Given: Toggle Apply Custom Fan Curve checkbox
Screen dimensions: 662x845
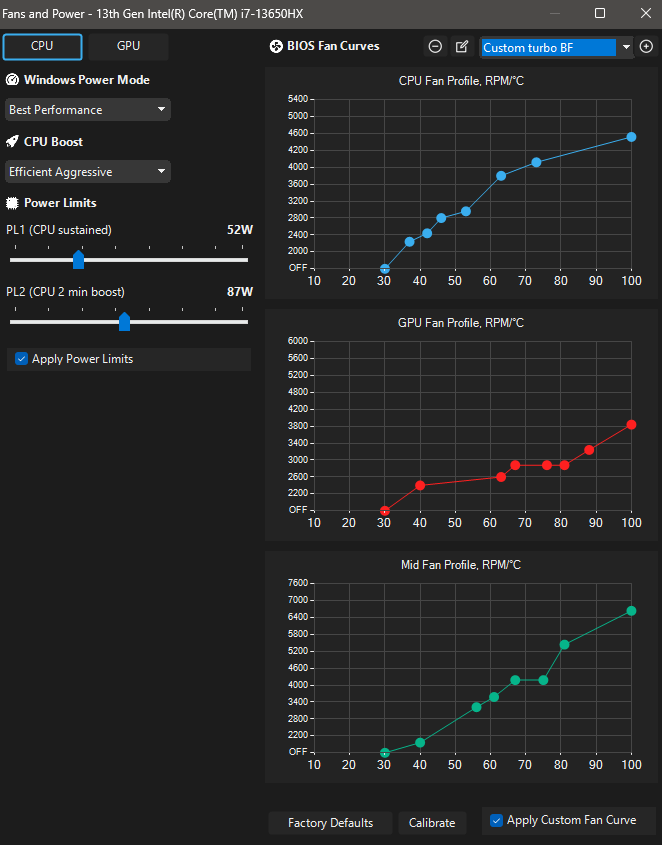Looking at the screenshot, I should pyautogui.click(x=496, y=821).
